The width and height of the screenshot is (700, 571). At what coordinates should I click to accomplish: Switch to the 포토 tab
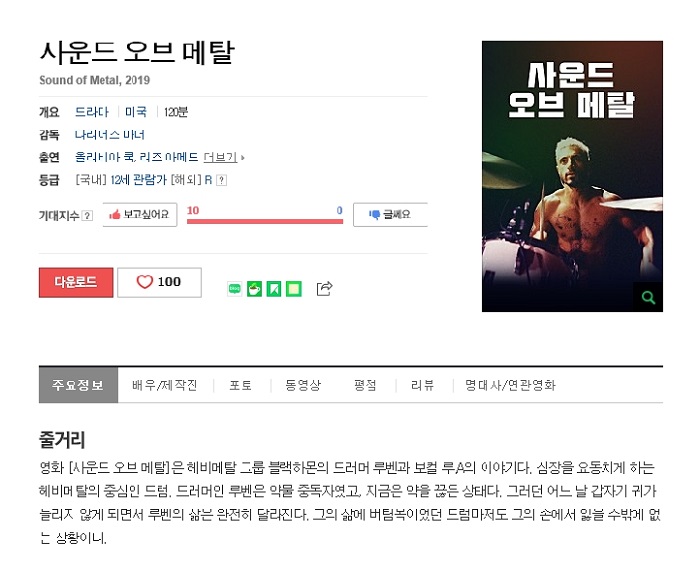click(x=240, y=385)
